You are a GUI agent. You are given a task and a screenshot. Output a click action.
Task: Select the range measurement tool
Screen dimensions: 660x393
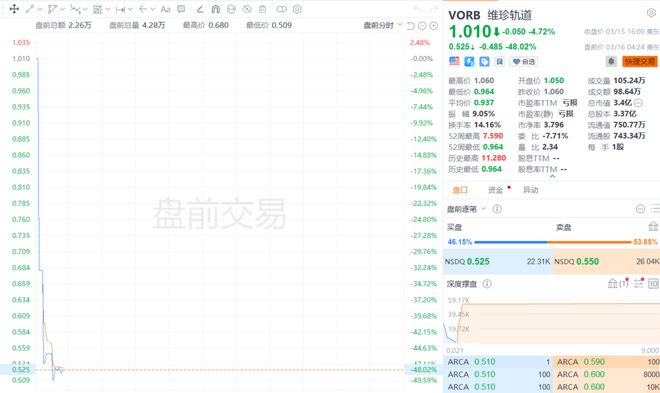pyautogui.click(x=120, y=9)
